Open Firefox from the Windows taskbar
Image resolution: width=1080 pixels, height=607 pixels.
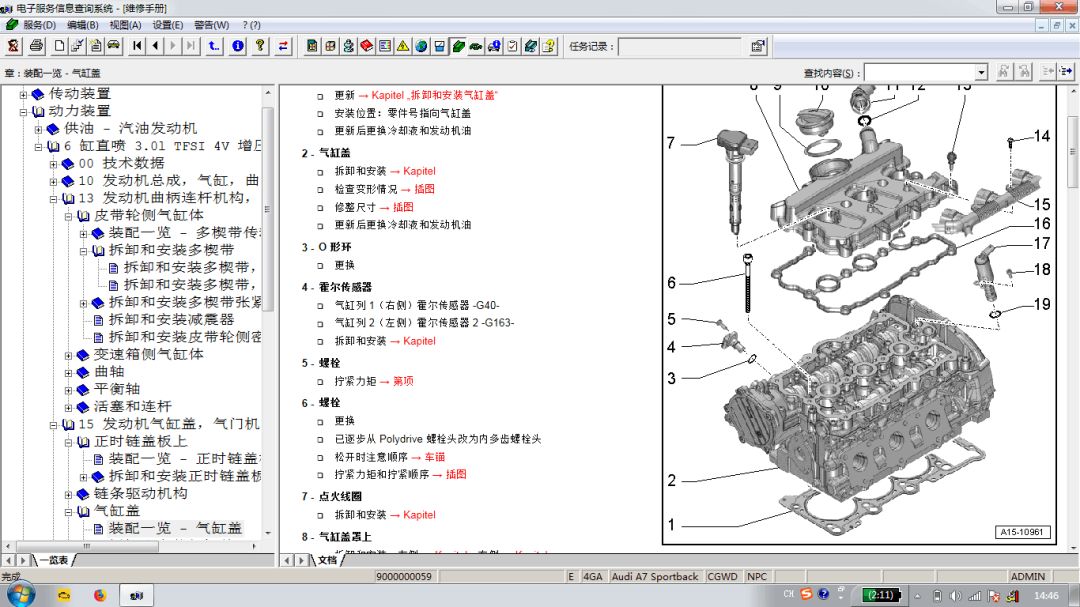coord(99,594)
